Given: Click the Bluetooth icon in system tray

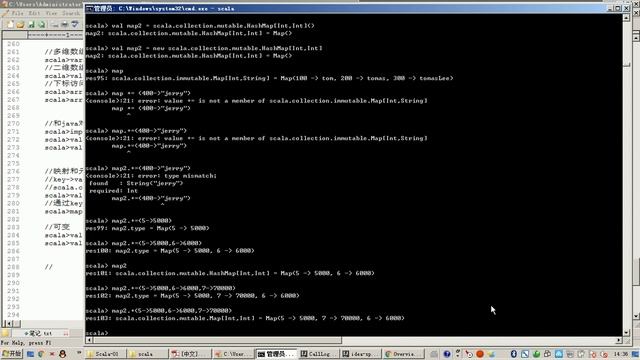Looking at the screenshot, I should pyautogui.click(x=514, y=354).
